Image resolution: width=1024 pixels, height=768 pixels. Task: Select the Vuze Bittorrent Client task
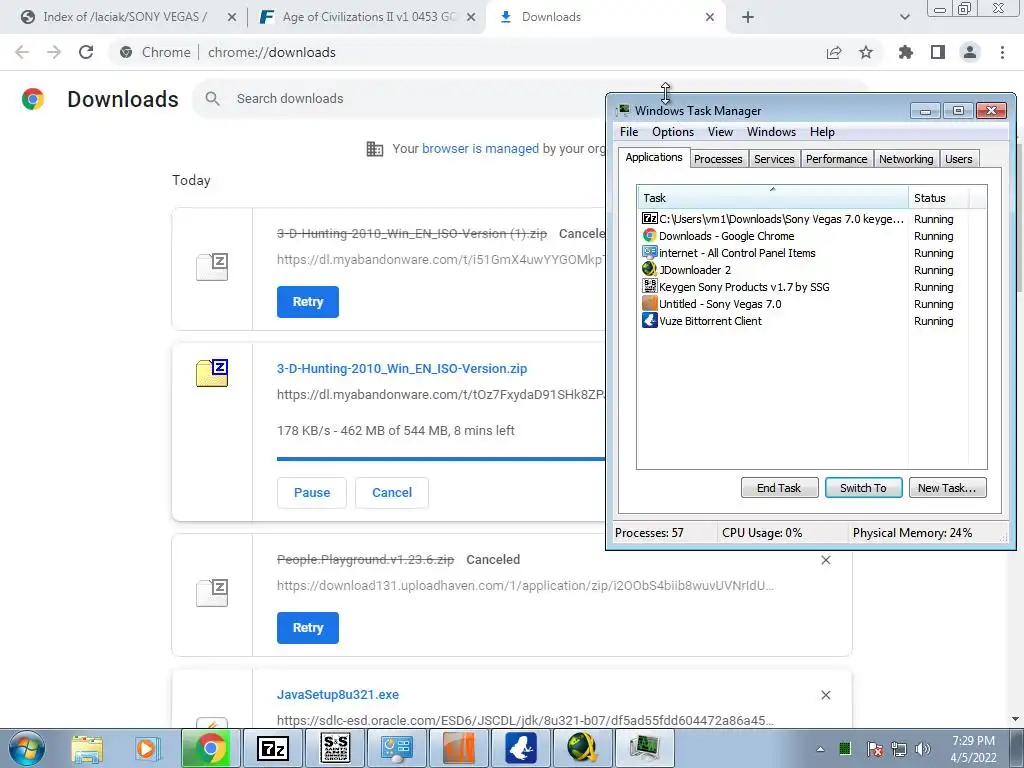[803, 321]
